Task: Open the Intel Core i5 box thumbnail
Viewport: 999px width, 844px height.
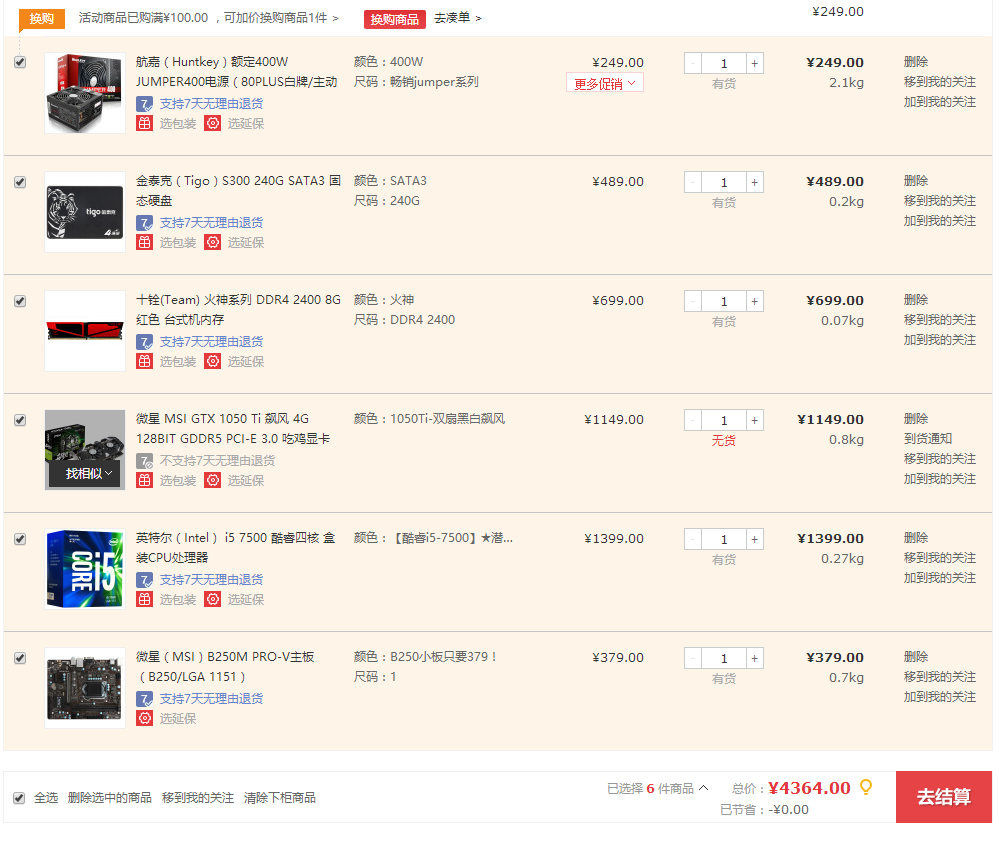Action: [85, 569]
